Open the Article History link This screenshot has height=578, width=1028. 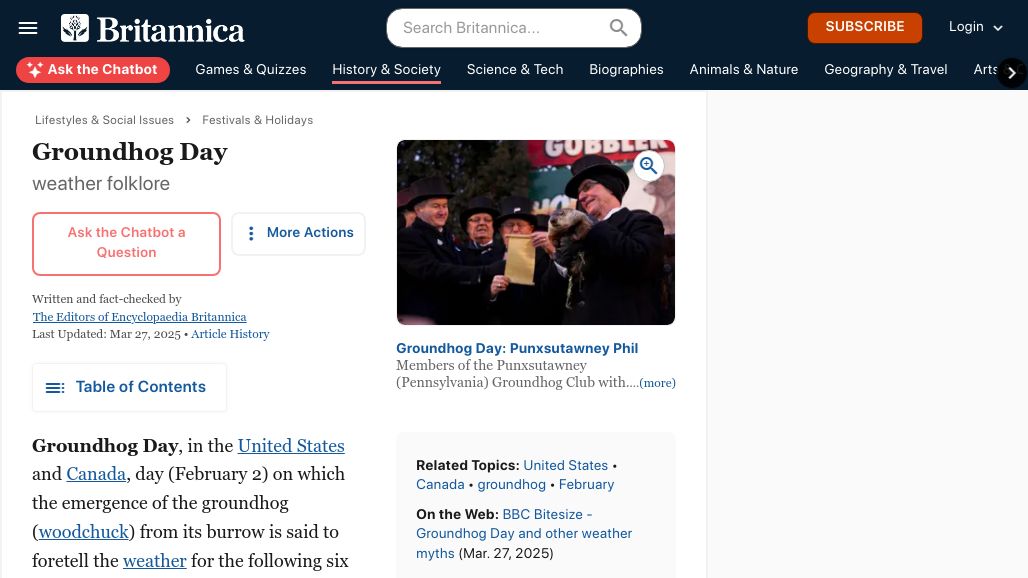point(230,334)
